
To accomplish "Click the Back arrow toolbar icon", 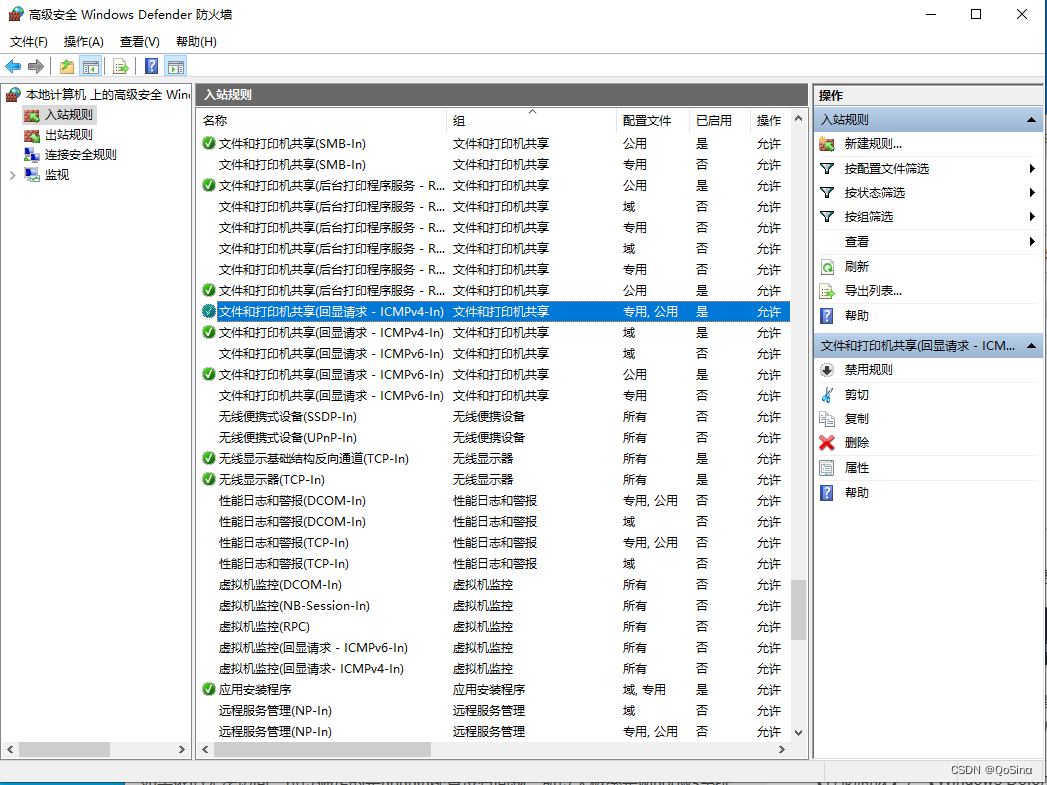I will [13, 66].
